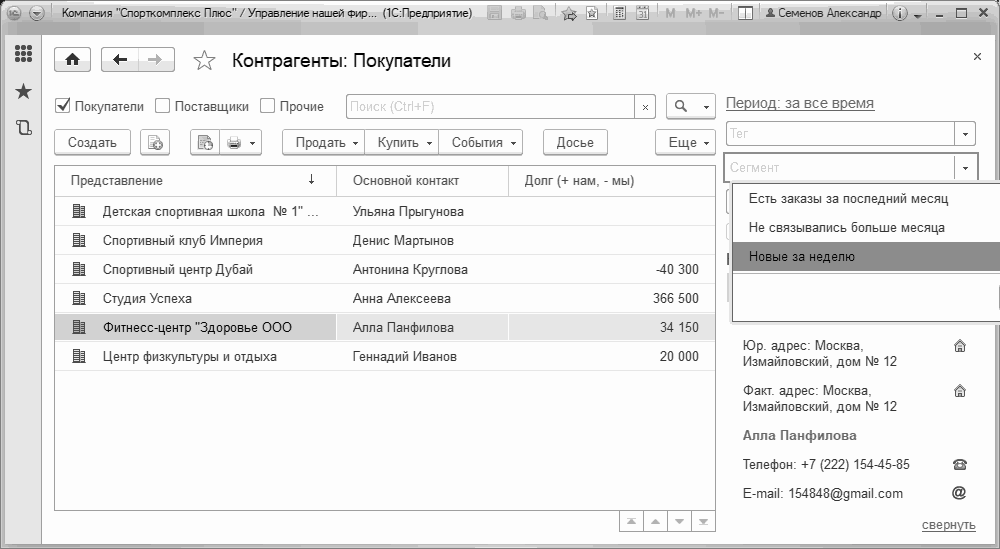Uncheck the Покупатели checkbox
Screen dimensions: 1000x549
62,106
